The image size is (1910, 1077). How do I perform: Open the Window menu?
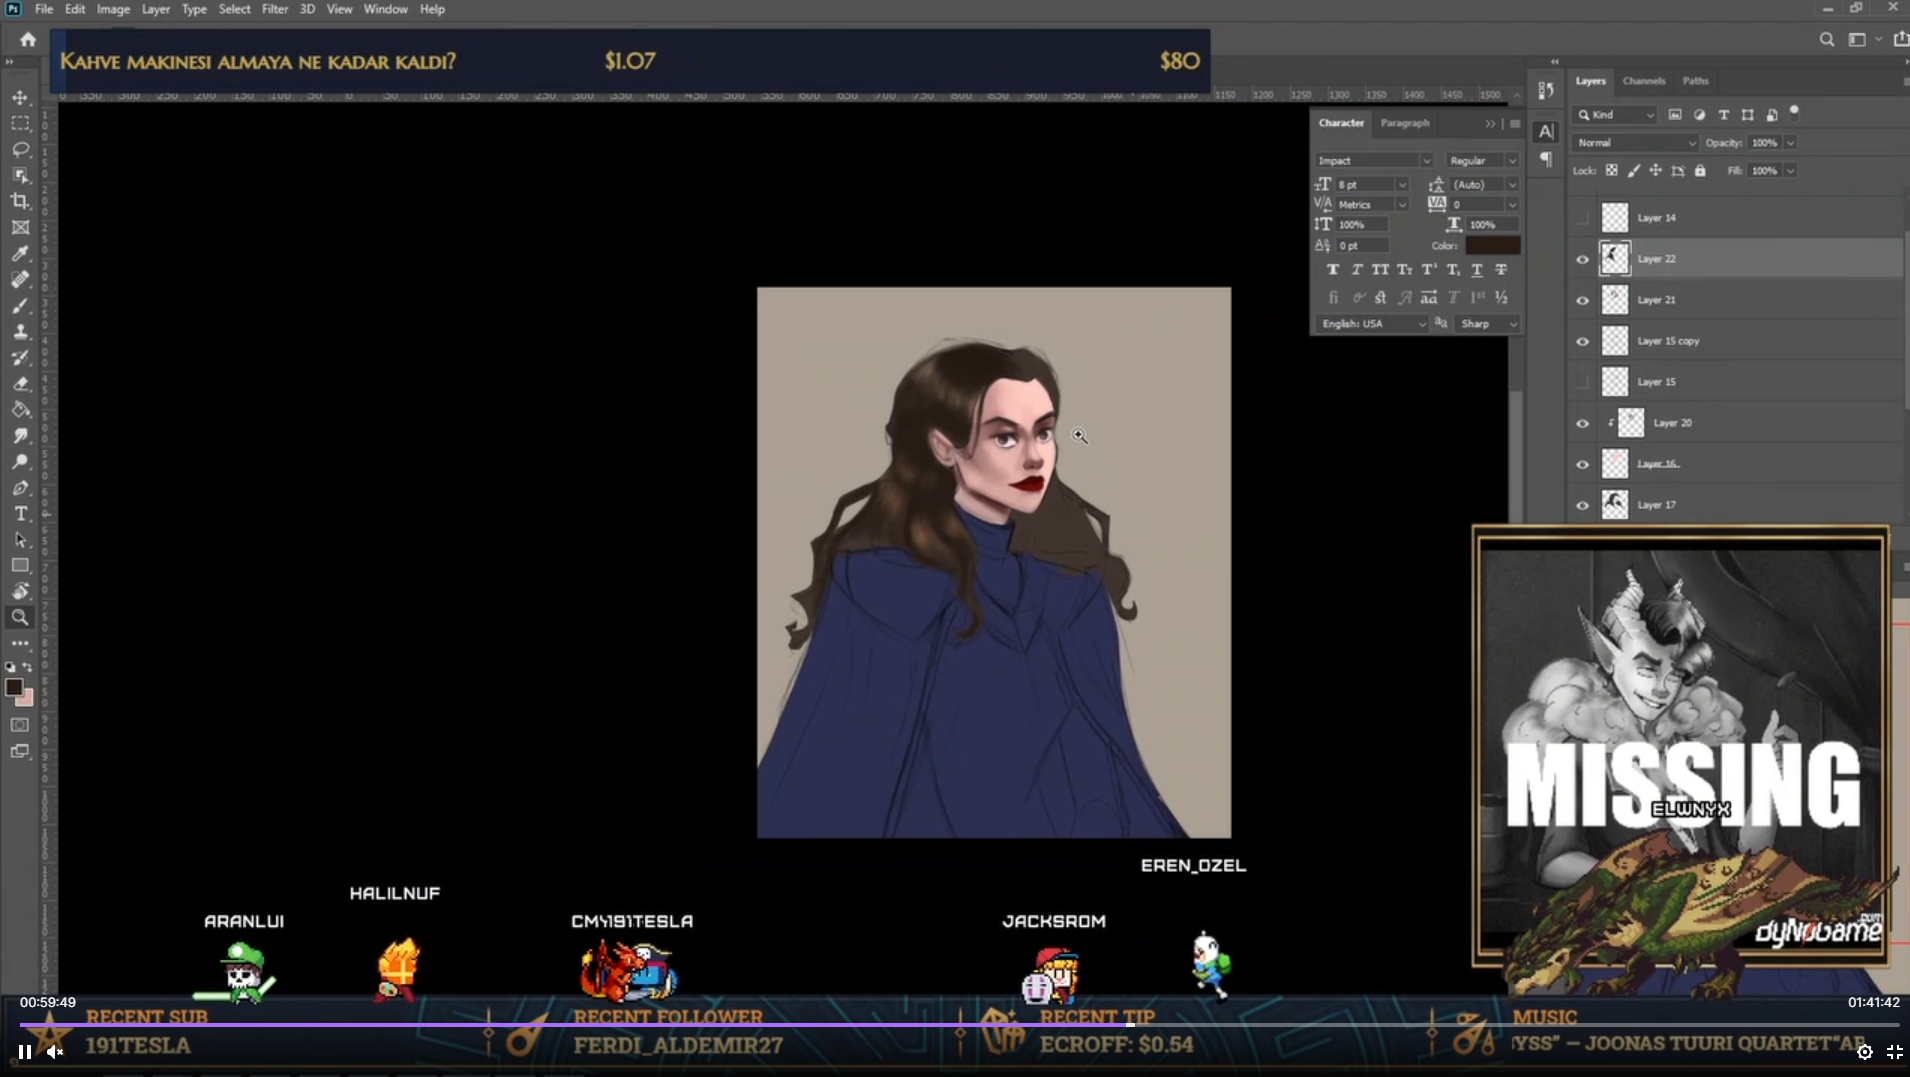click(385, 9)
